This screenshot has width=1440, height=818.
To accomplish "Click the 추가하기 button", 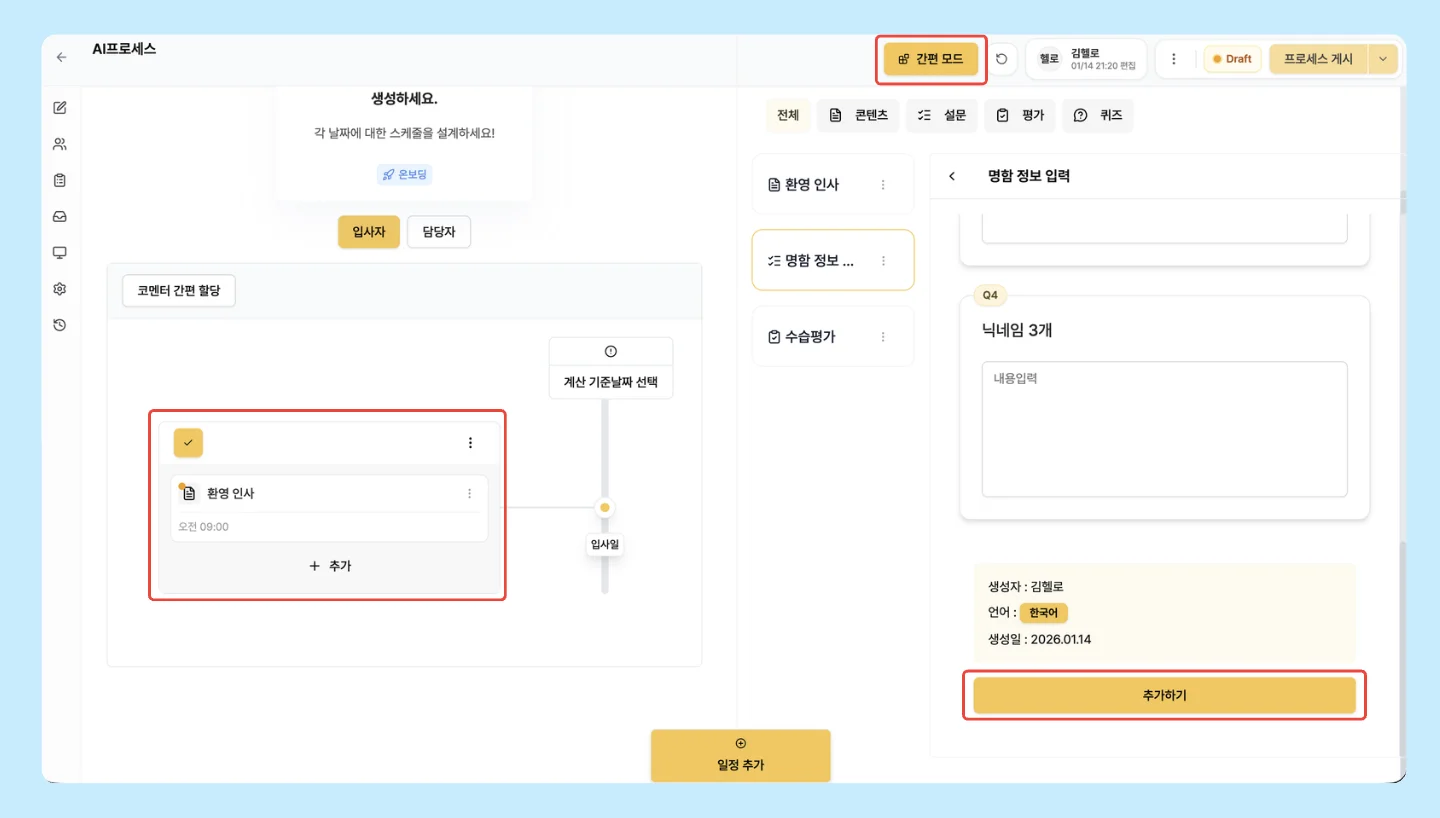I will (1164, 695).
